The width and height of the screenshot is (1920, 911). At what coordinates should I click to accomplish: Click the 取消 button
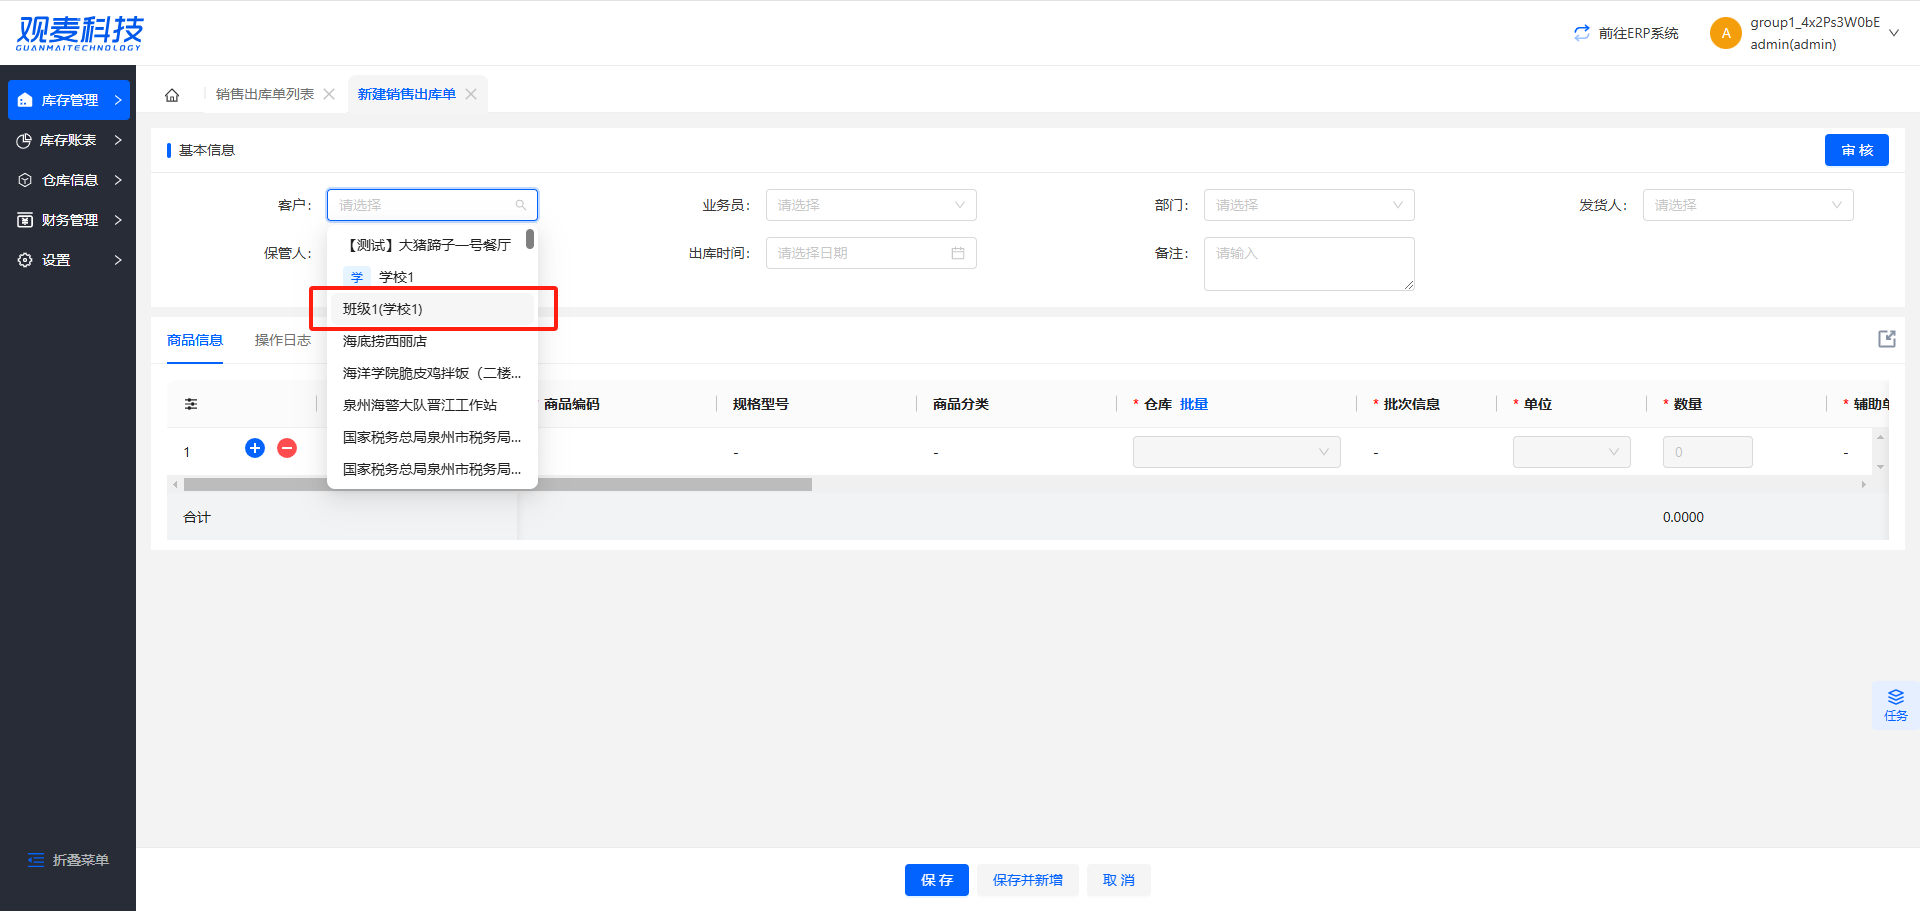1119,880
